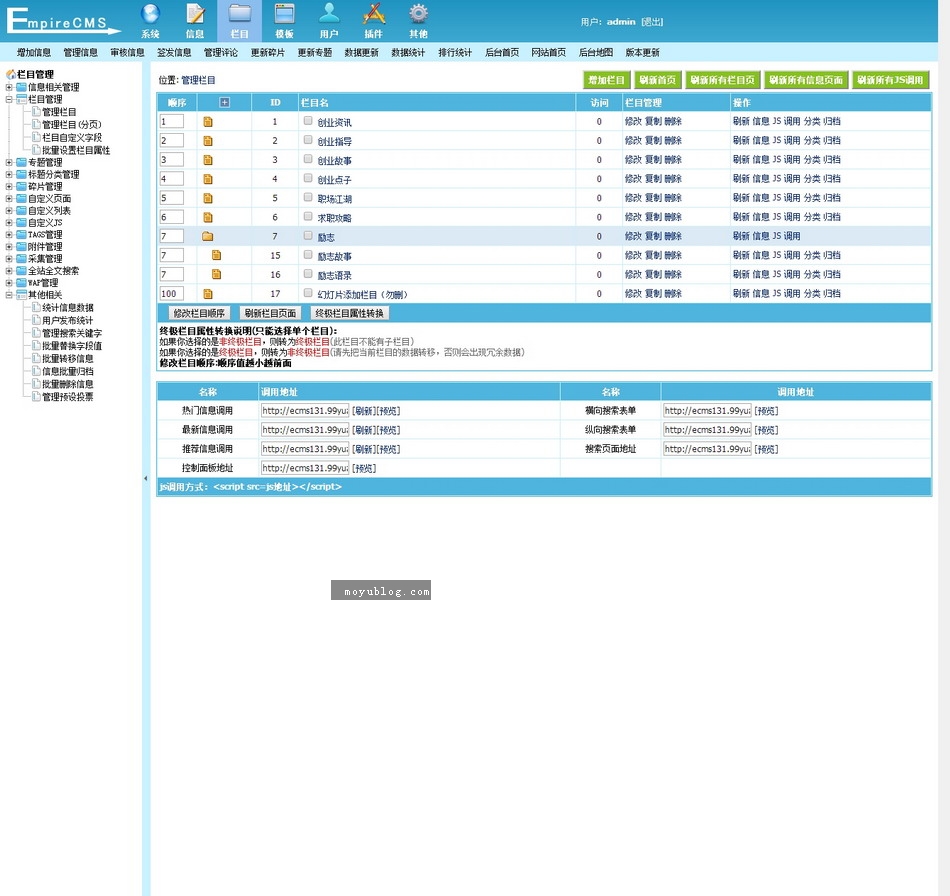Expand the 自定义页面 tree node

[9, 199]
